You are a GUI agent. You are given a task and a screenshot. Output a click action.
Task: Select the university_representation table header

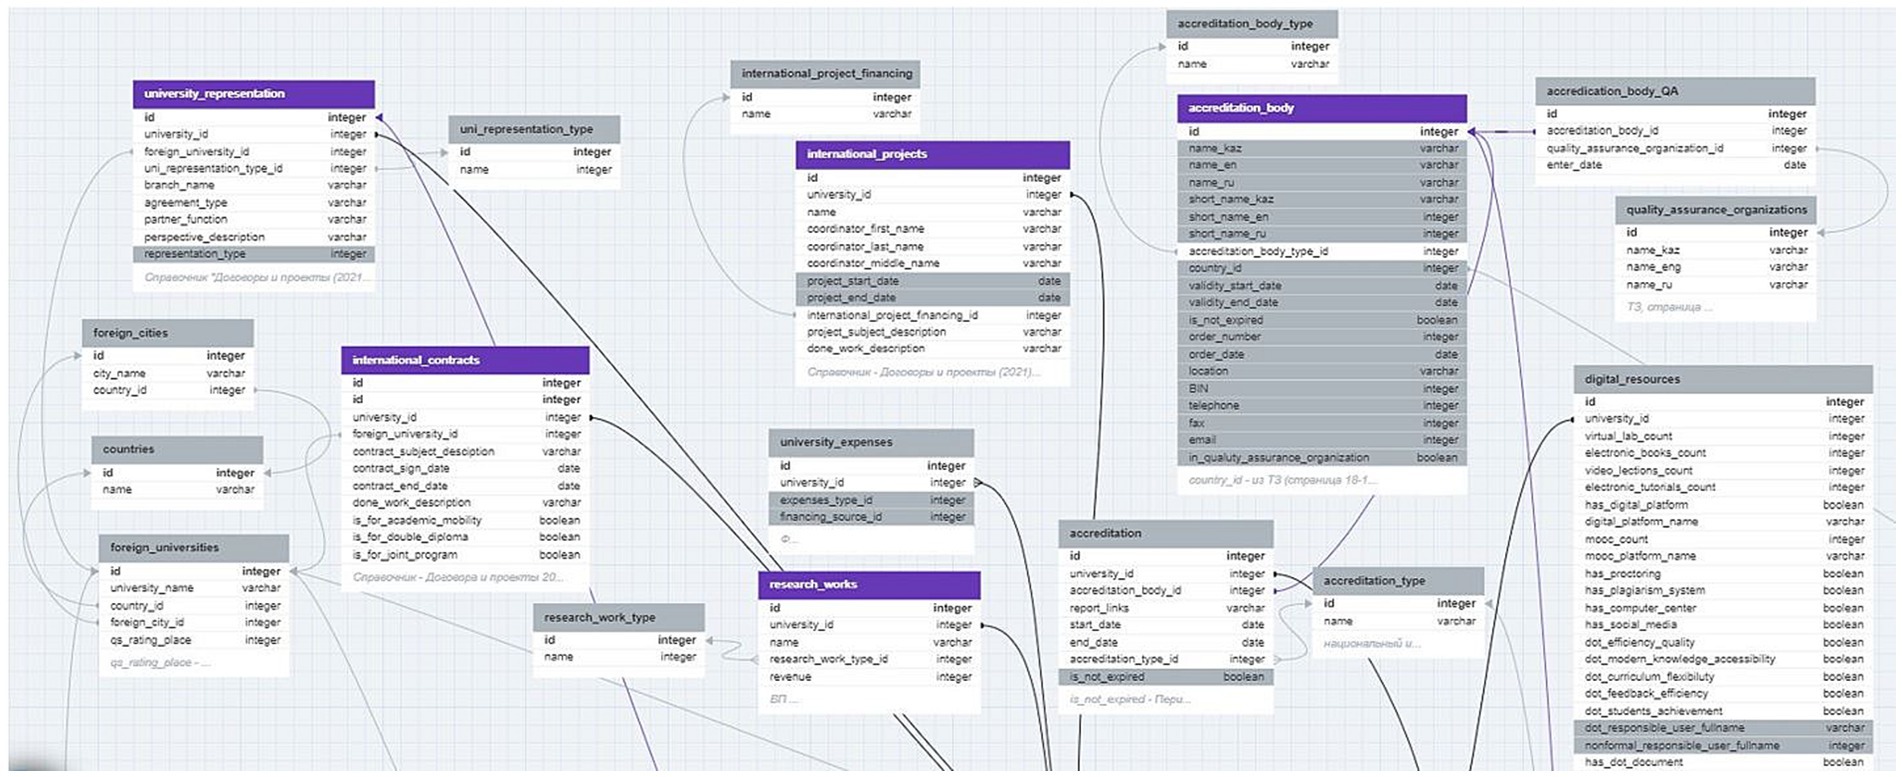pyautogui.click(x=254, y=94)
